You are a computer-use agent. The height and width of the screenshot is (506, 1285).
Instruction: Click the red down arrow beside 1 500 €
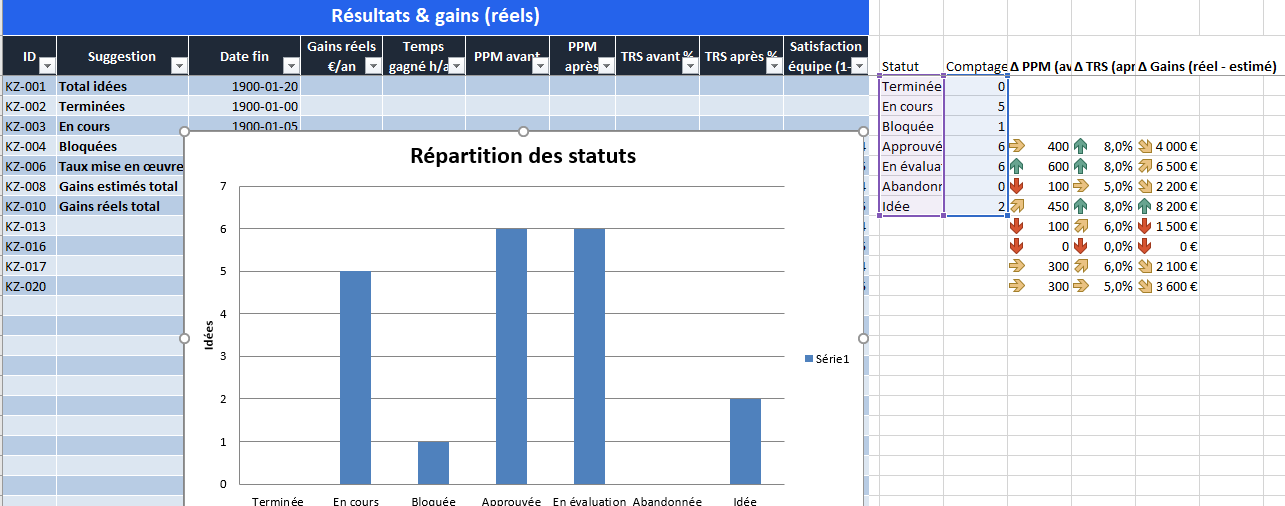click(1144, 226)
